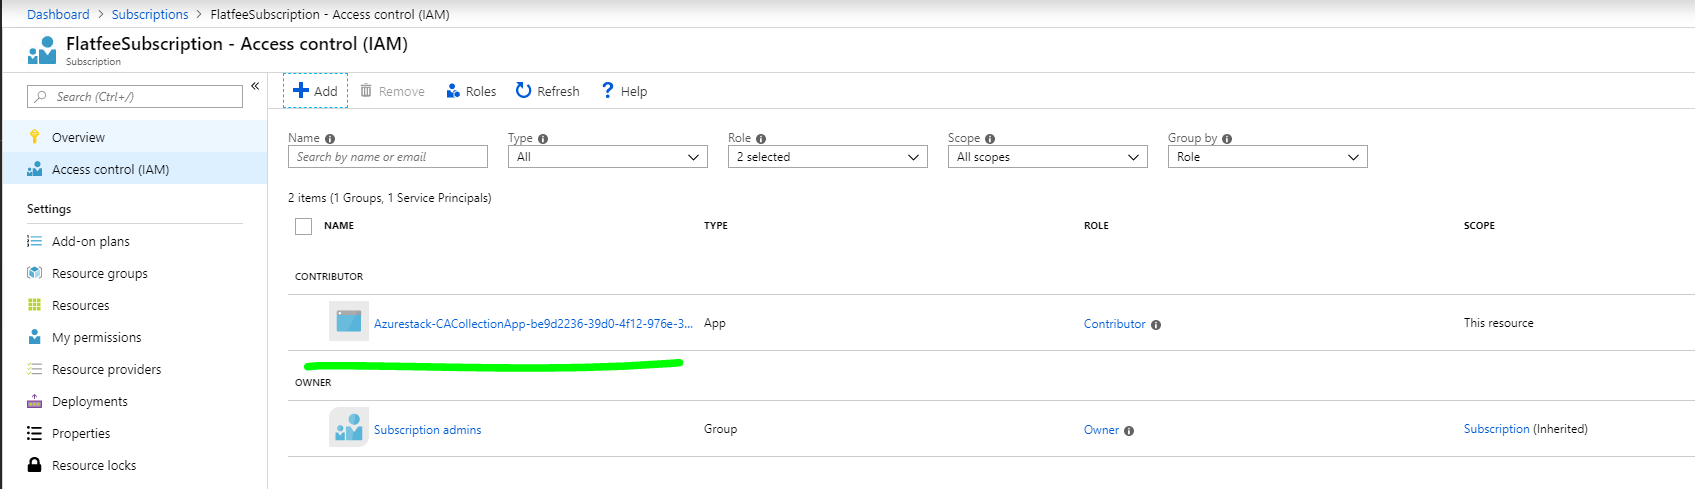Select Access control (IAM) menu item
The width and height of the screenshot is (1695, 489).
click(134, 169)
